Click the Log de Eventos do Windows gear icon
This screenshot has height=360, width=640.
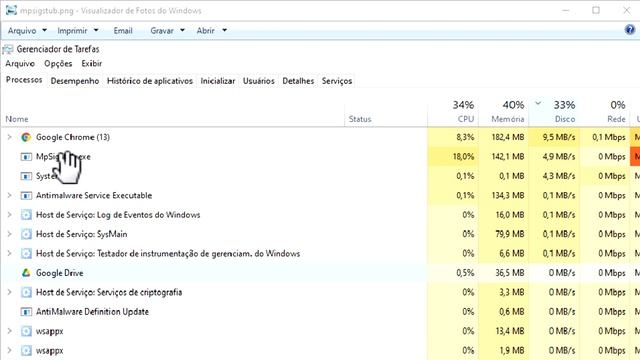[x=26, y=215]
